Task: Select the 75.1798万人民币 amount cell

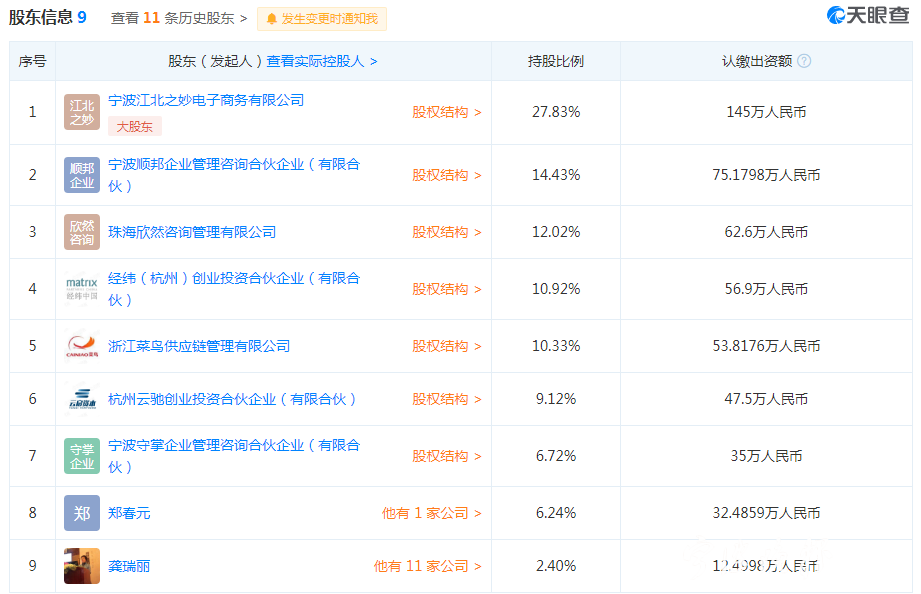Action: pos(766,175)
